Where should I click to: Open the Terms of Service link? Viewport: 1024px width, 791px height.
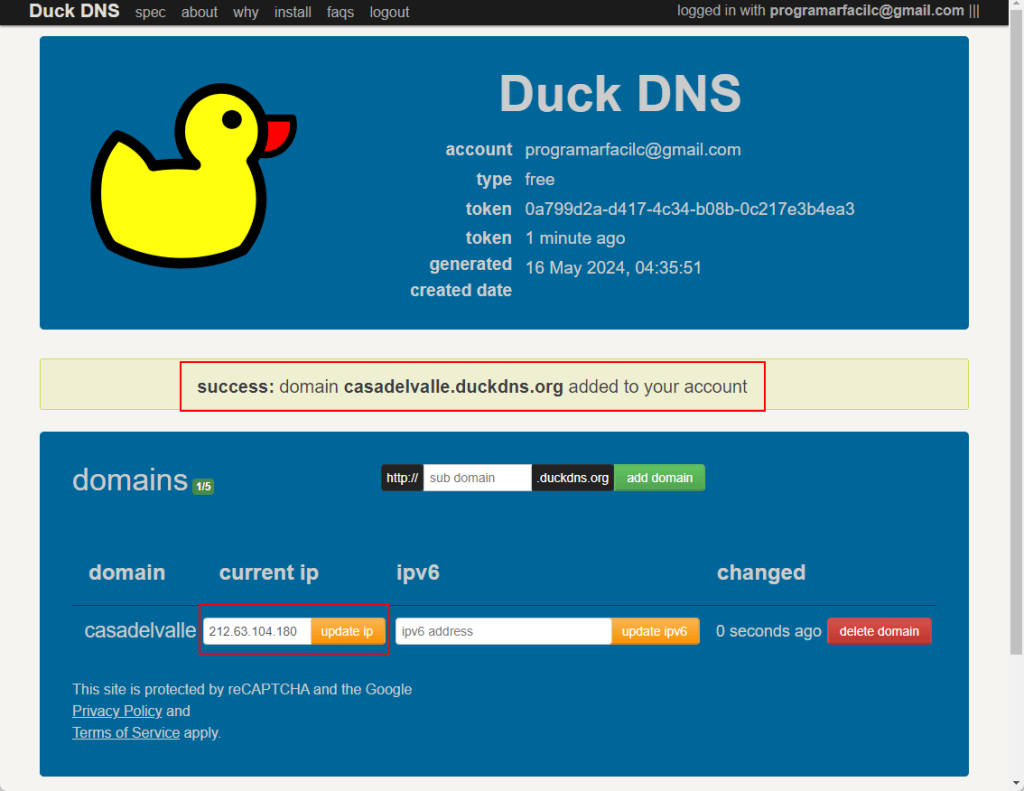pos(126,733)
